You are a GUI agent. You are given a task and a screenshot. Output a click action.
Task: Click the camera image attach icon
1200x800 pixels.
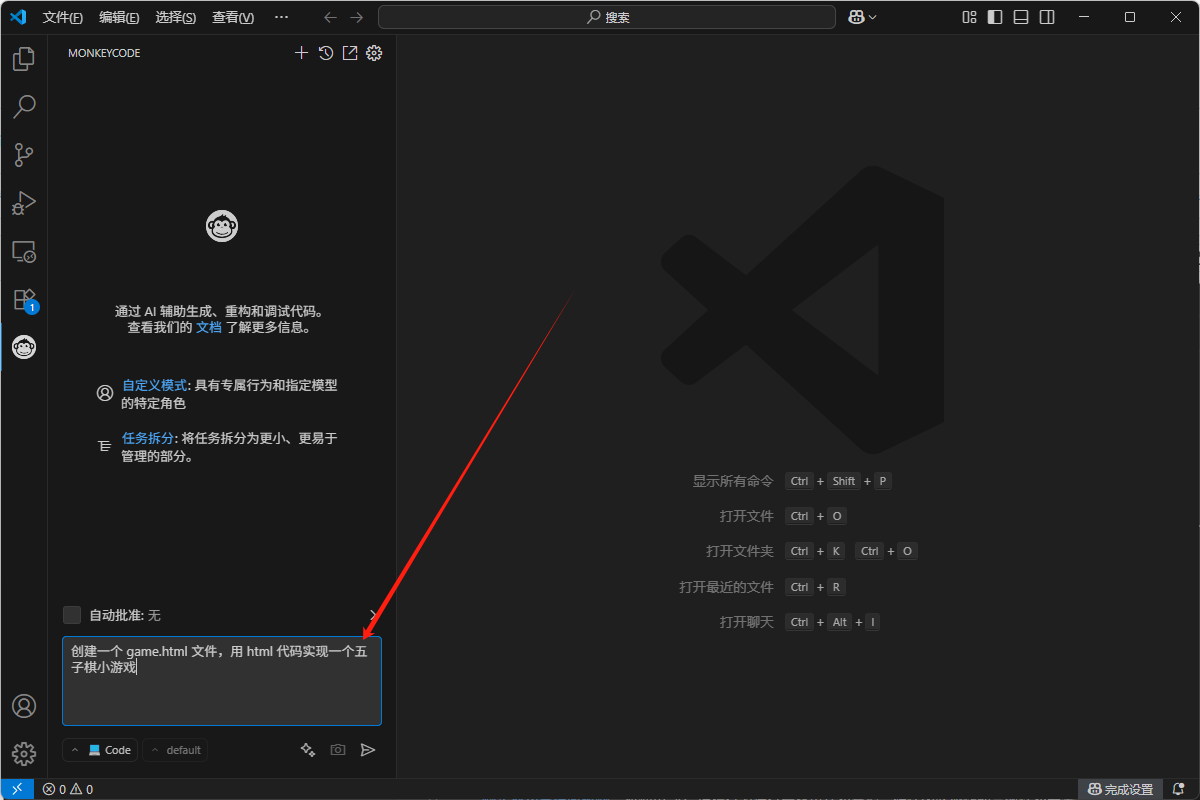point(338,750)
